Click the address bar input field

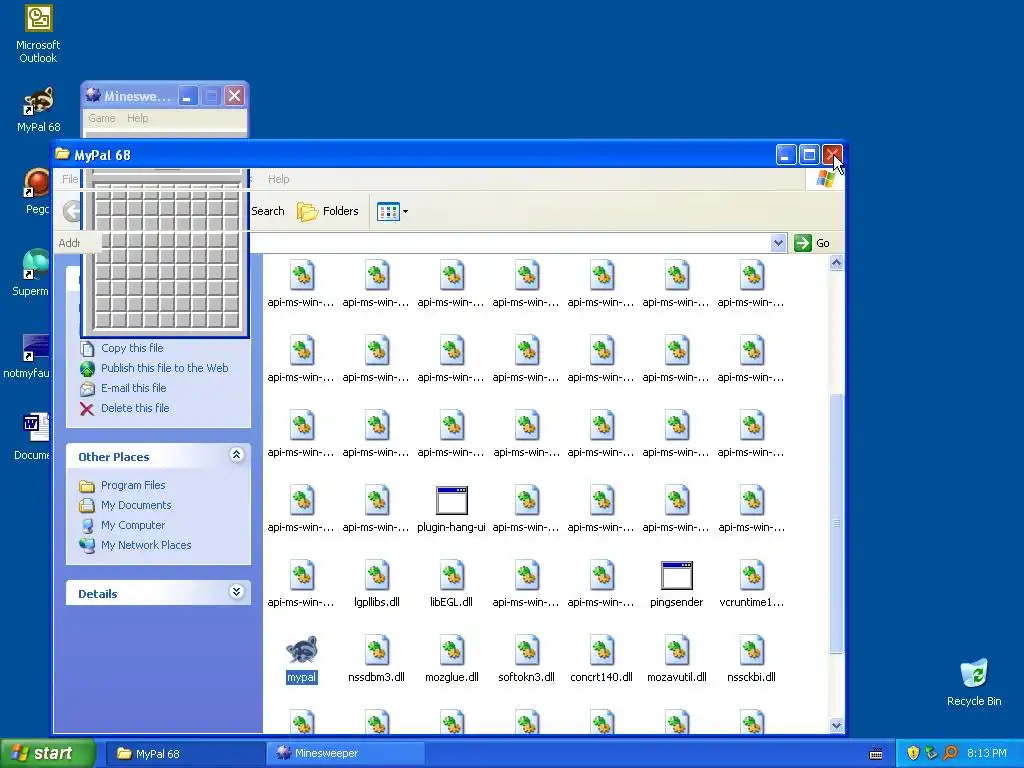click(509, 243)
